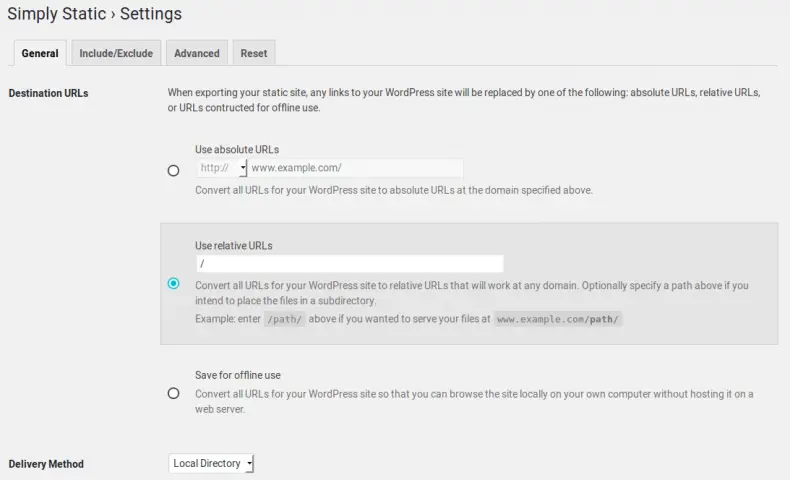Image resolution: width=790 pixels, height=480 pixels.
Task: Click the Destination URLs section label
Action: 48,93
